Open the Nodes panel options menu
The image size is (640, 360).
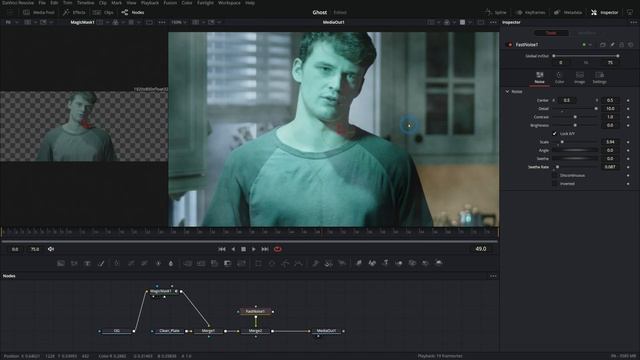(x=493, y=276)
